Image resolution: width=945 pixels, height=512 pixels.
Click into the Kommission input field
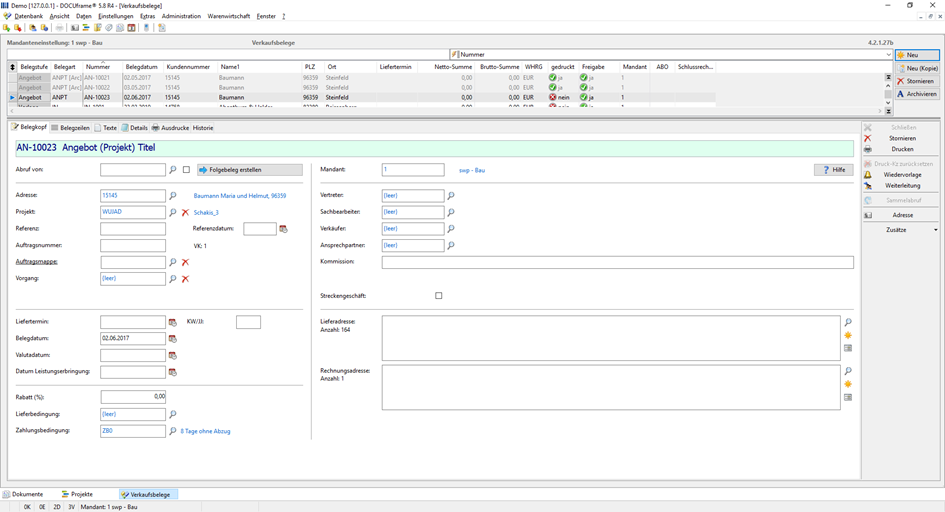tap(618, 262)
